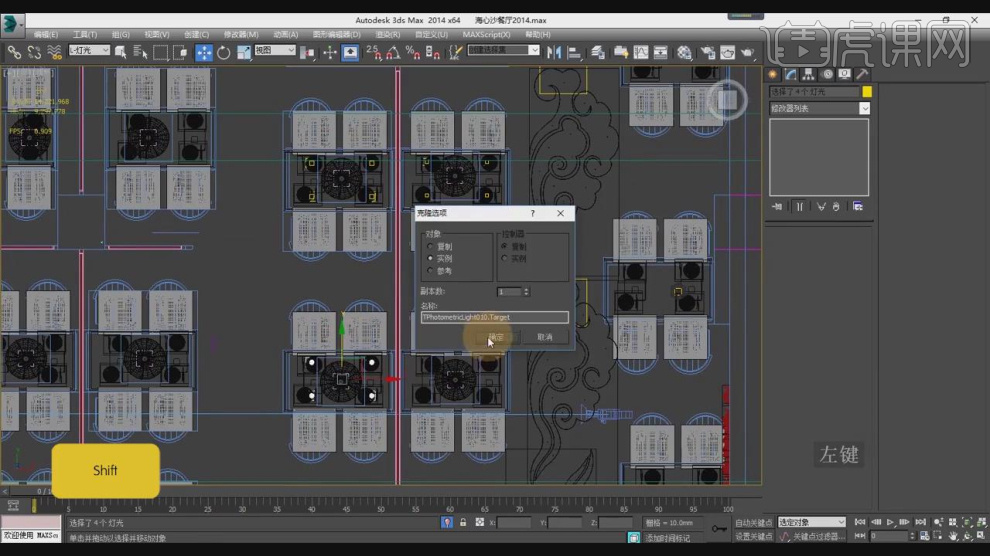Select object 参考 (reference) radio option

point(431,271)
